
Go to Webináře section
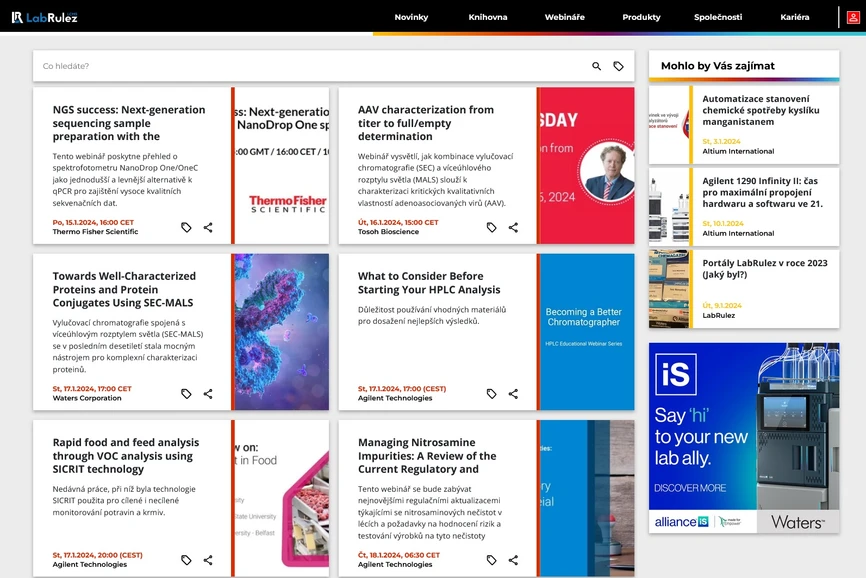coord(564,17)
